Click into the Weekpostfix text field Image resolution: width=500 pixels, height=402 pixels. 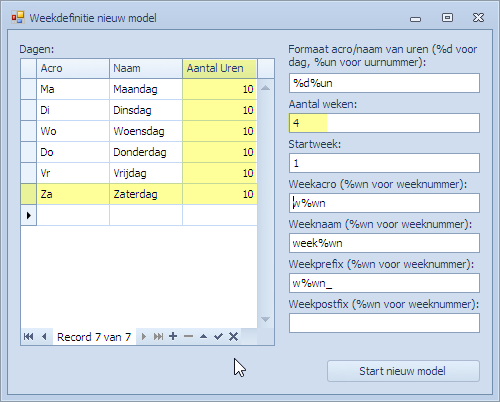pos(384,323)
